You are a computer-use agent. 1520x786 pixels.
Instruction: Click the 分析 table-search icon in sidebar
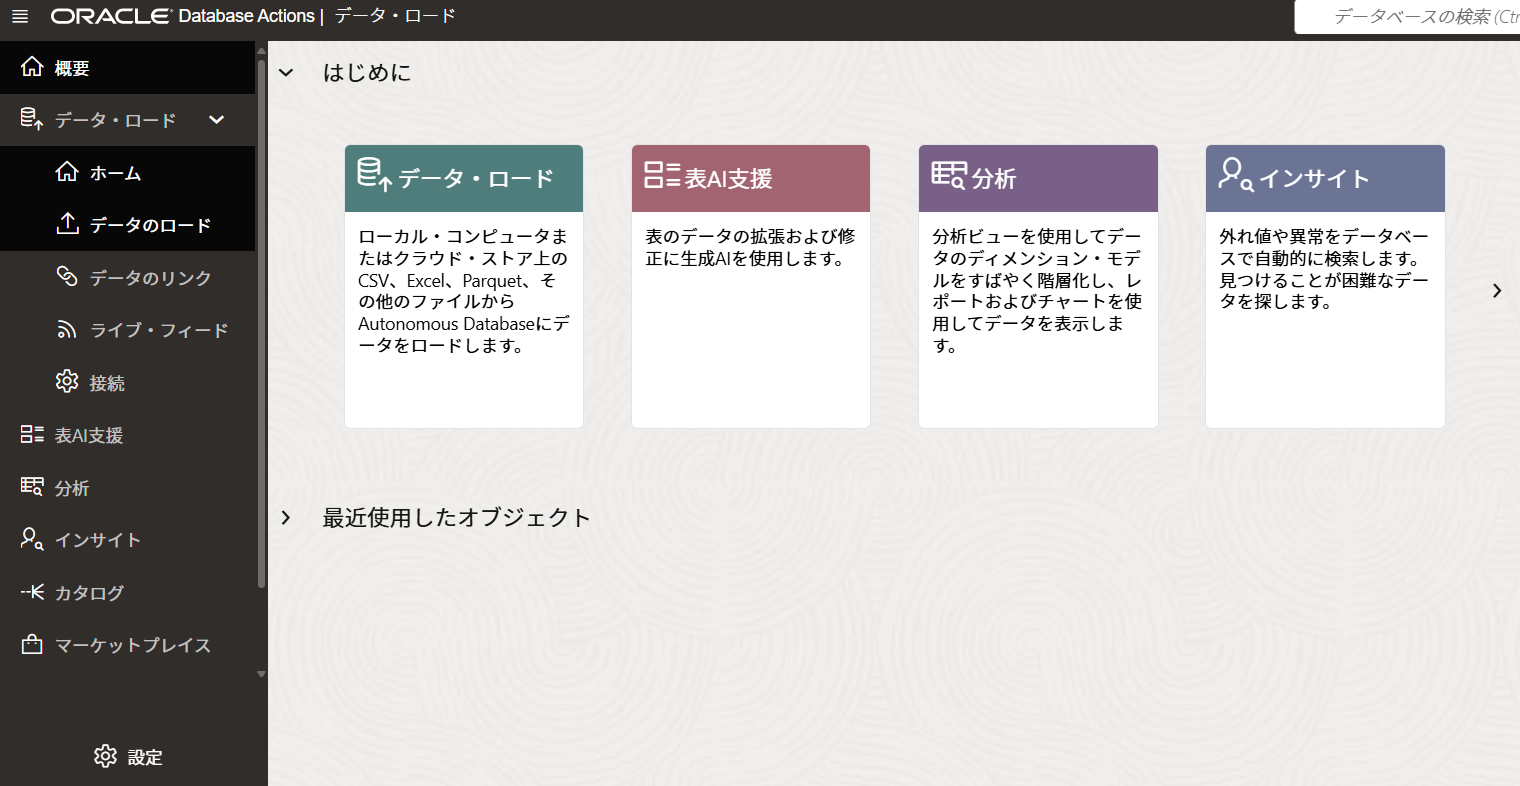click(32, 487)
